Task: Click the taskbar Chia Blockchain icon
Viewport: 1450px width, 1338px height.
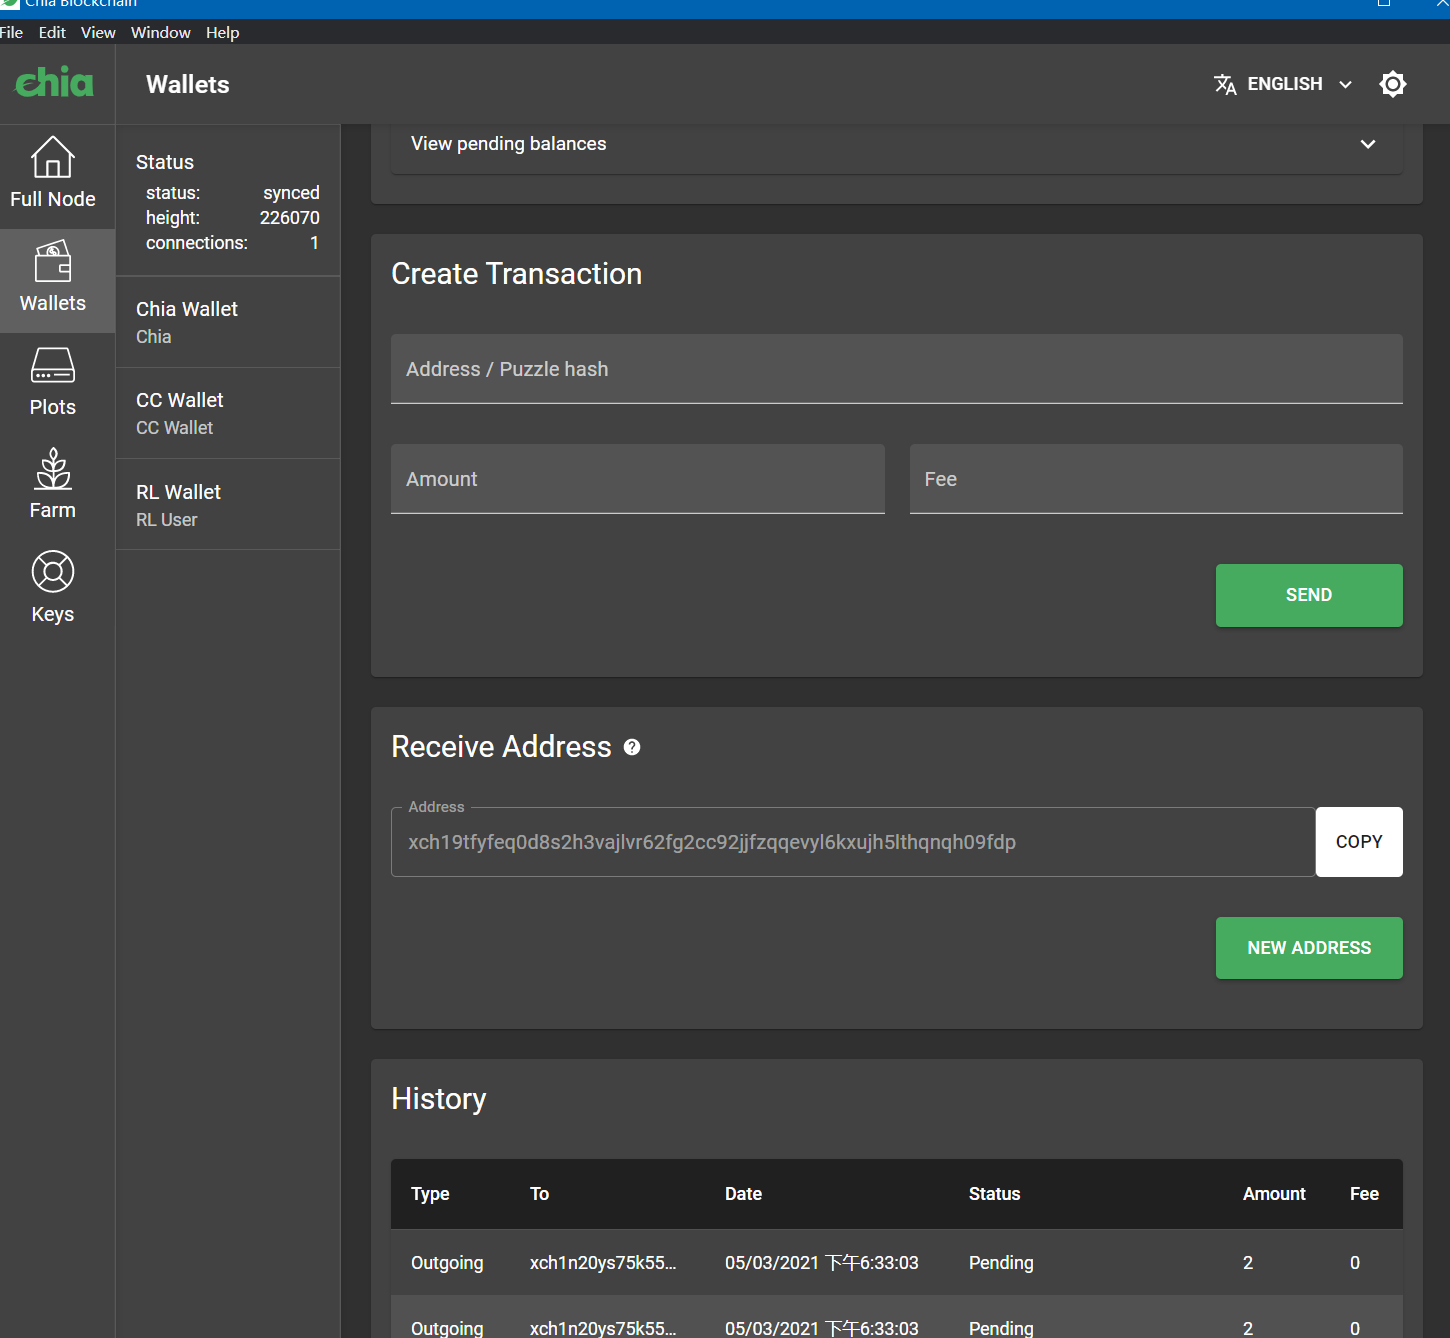Action: (11, 4)
